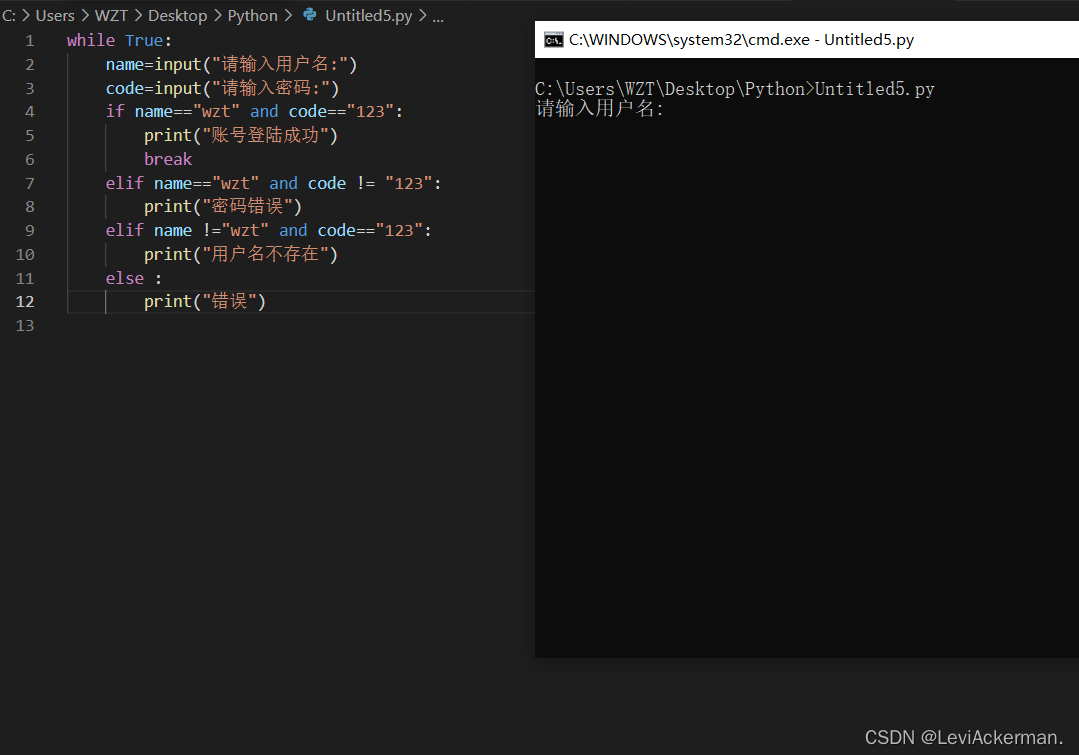Expand the "..." at the end of the breadcrumb
Screen dimensions: 1079x755
(438, 15)
